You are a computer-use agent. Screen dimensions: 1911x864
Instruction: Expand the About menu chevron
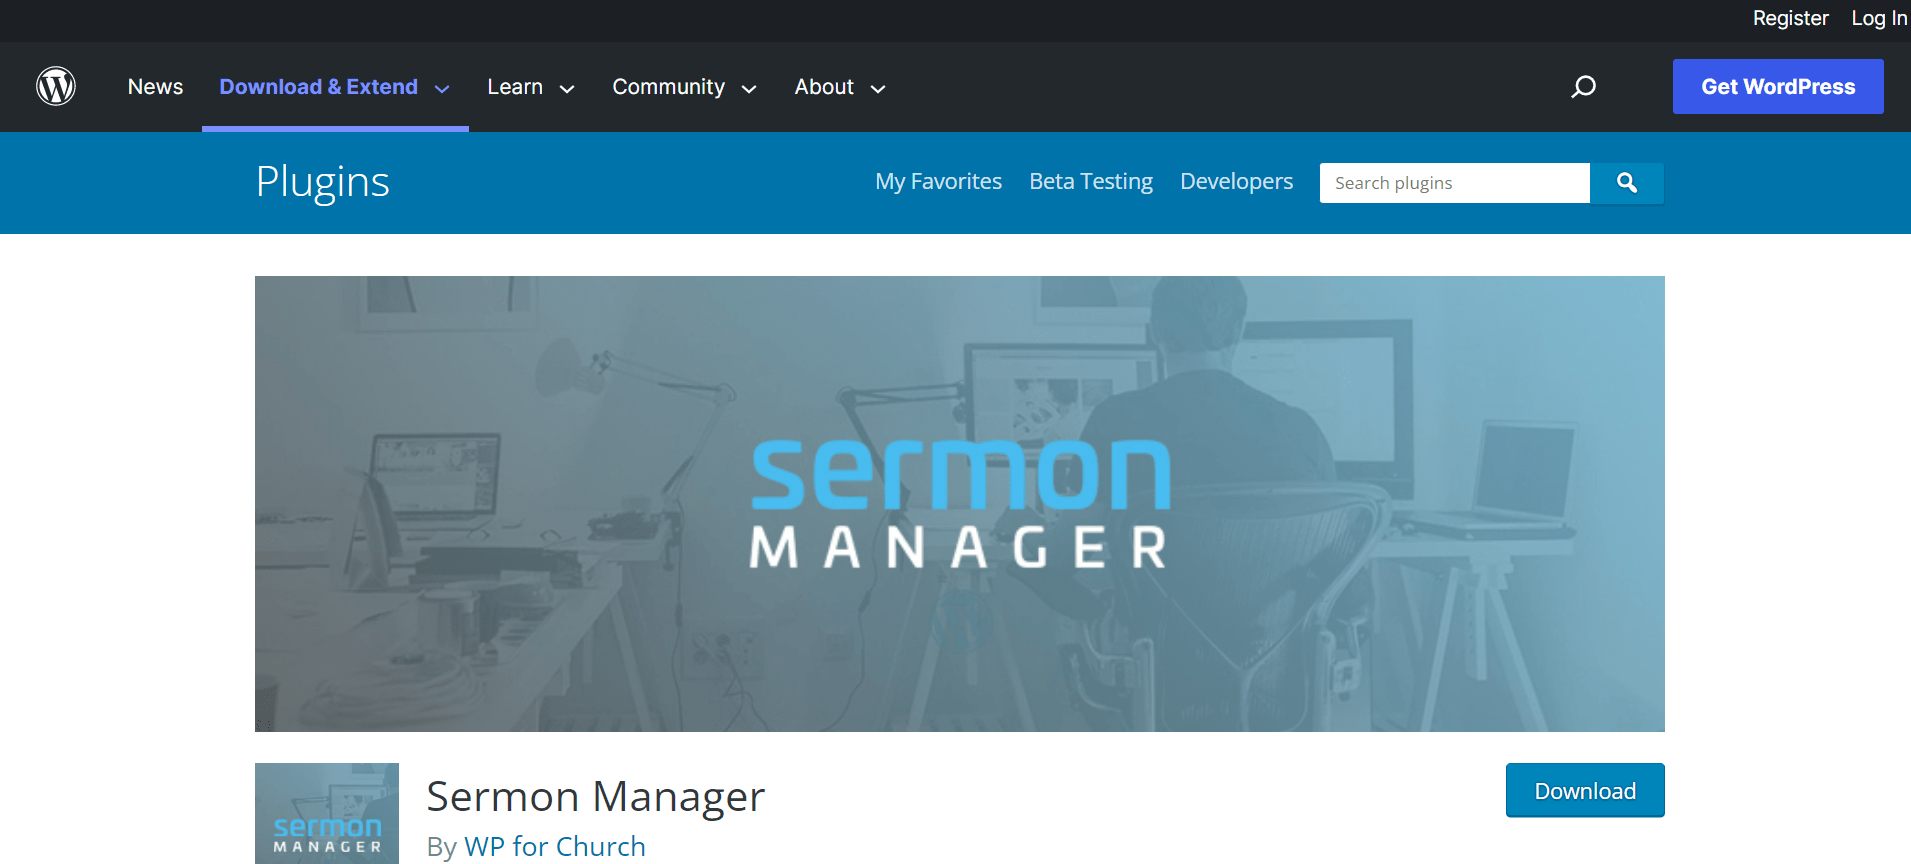tap(878, 89)
